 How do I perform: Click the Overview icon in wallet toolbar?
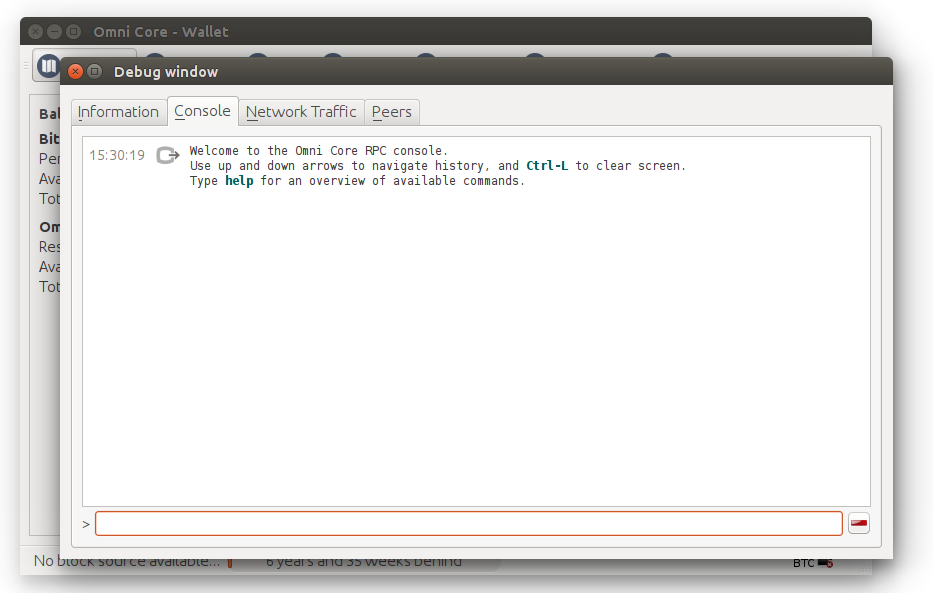tap(48, 66)
